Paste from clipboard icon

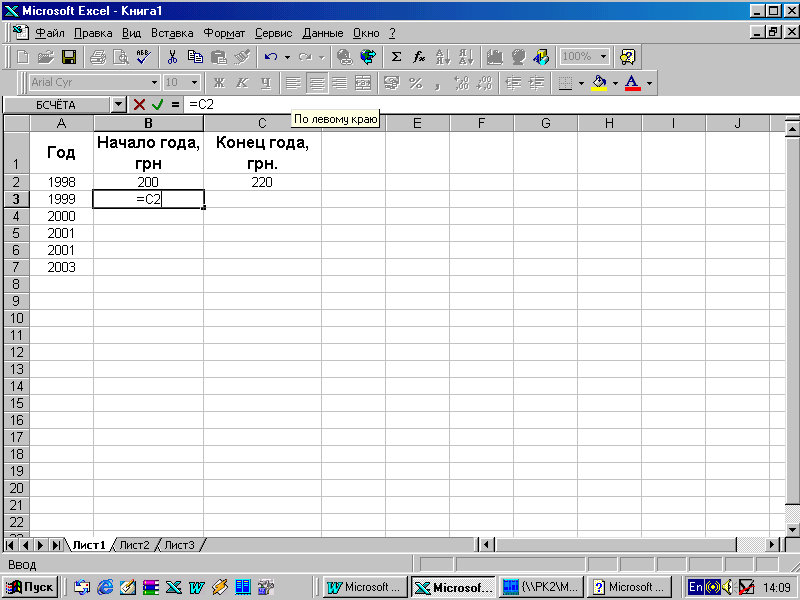click(x=218, y=57)
